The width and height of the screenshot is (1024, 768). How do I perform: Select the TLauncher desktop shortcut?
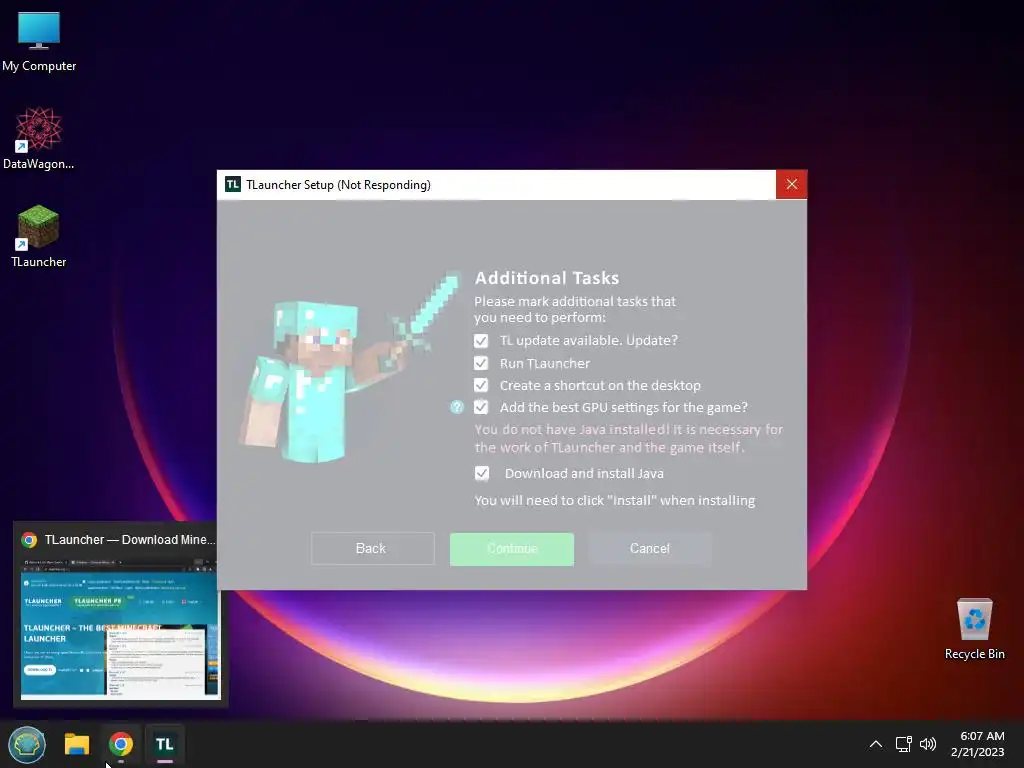39,236
